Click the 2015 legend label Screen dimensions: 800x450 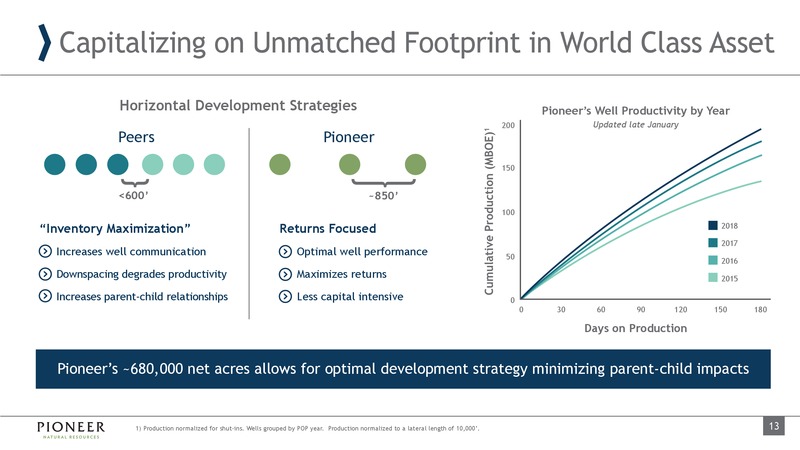click(x=730, y=278)
